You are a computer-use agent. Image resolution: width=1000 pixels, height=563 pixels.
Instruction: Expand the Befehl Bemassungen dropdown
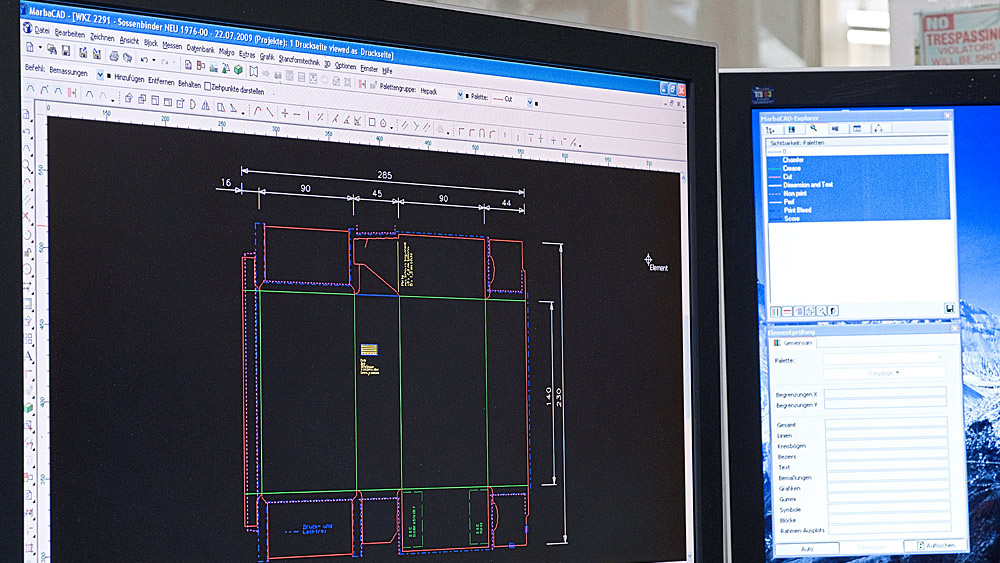click(100, 75)
